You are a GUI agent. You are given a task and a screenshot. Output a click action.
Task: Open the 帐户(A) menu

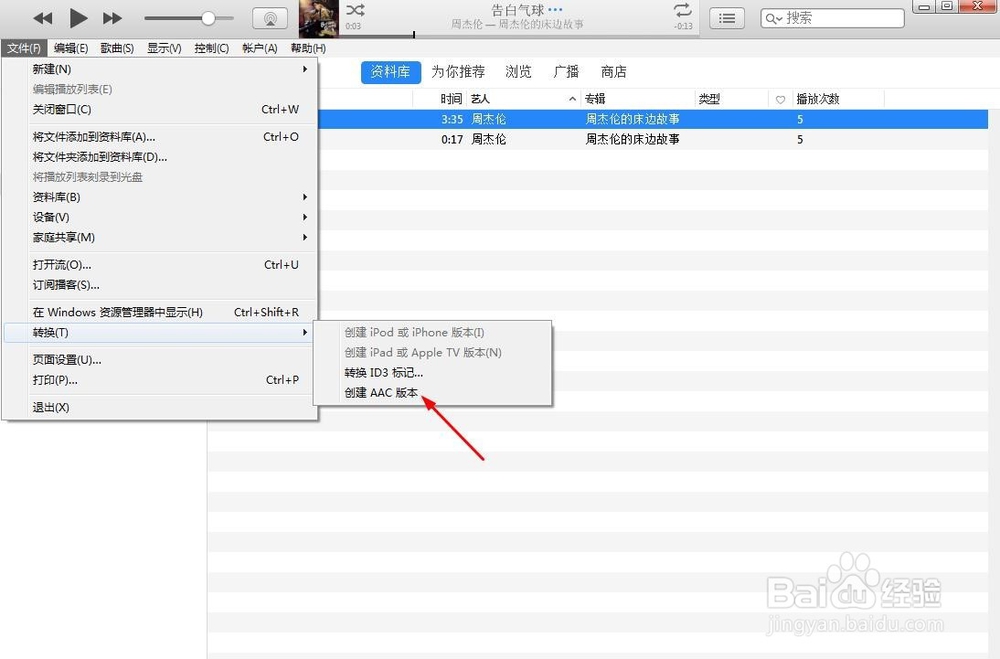click(260, 48)
